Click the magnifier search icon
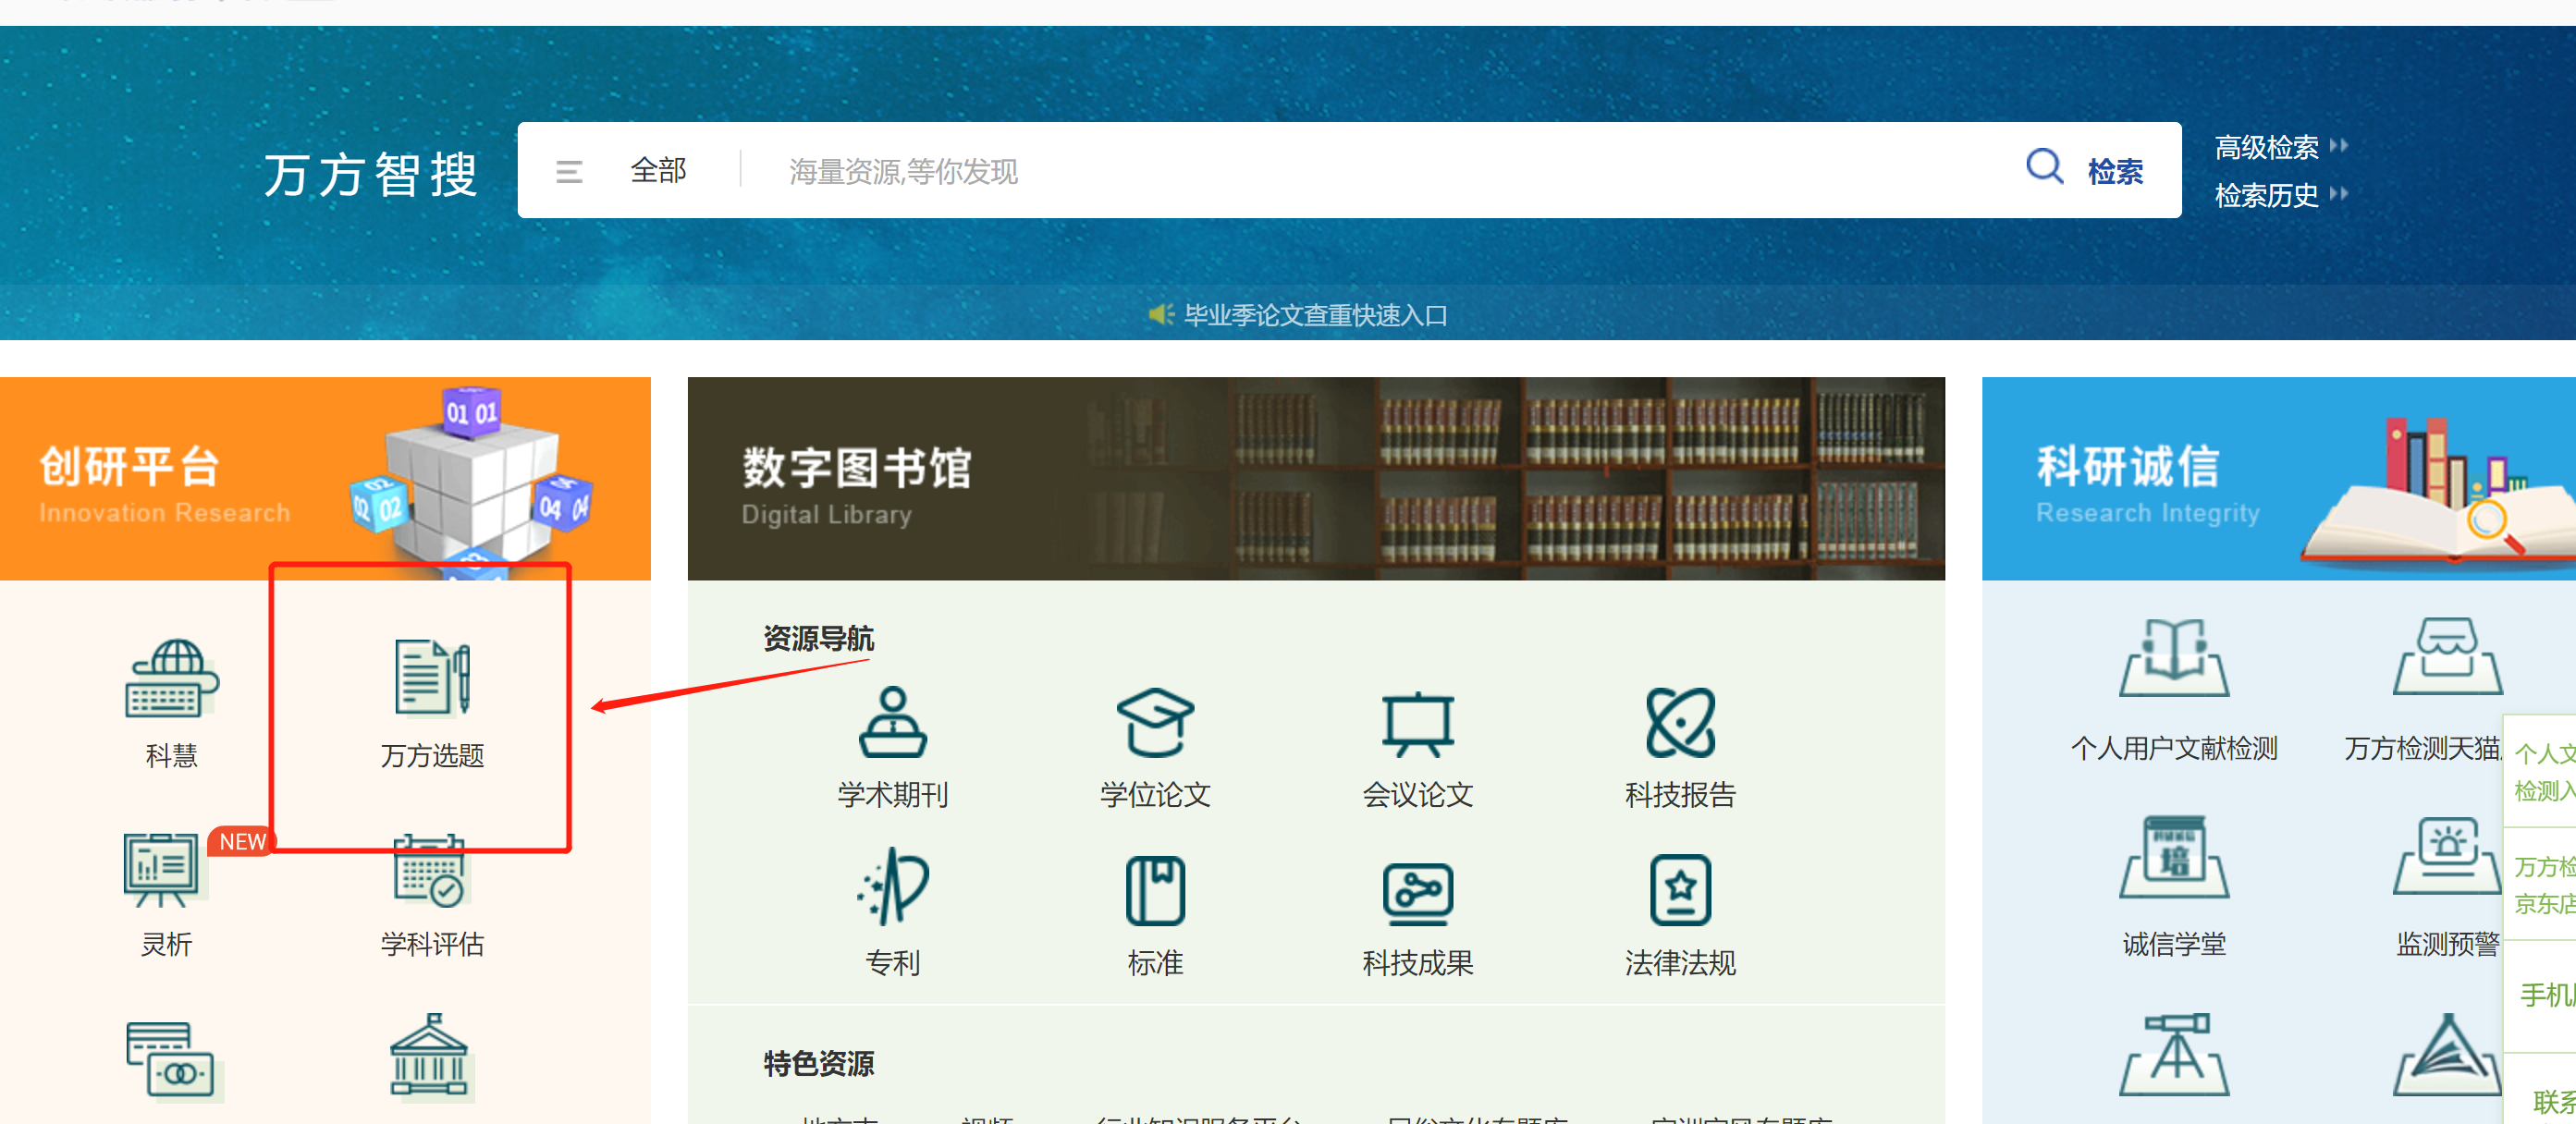Viewport: 2576px width, 1124px height. [x=2044, y=167]
